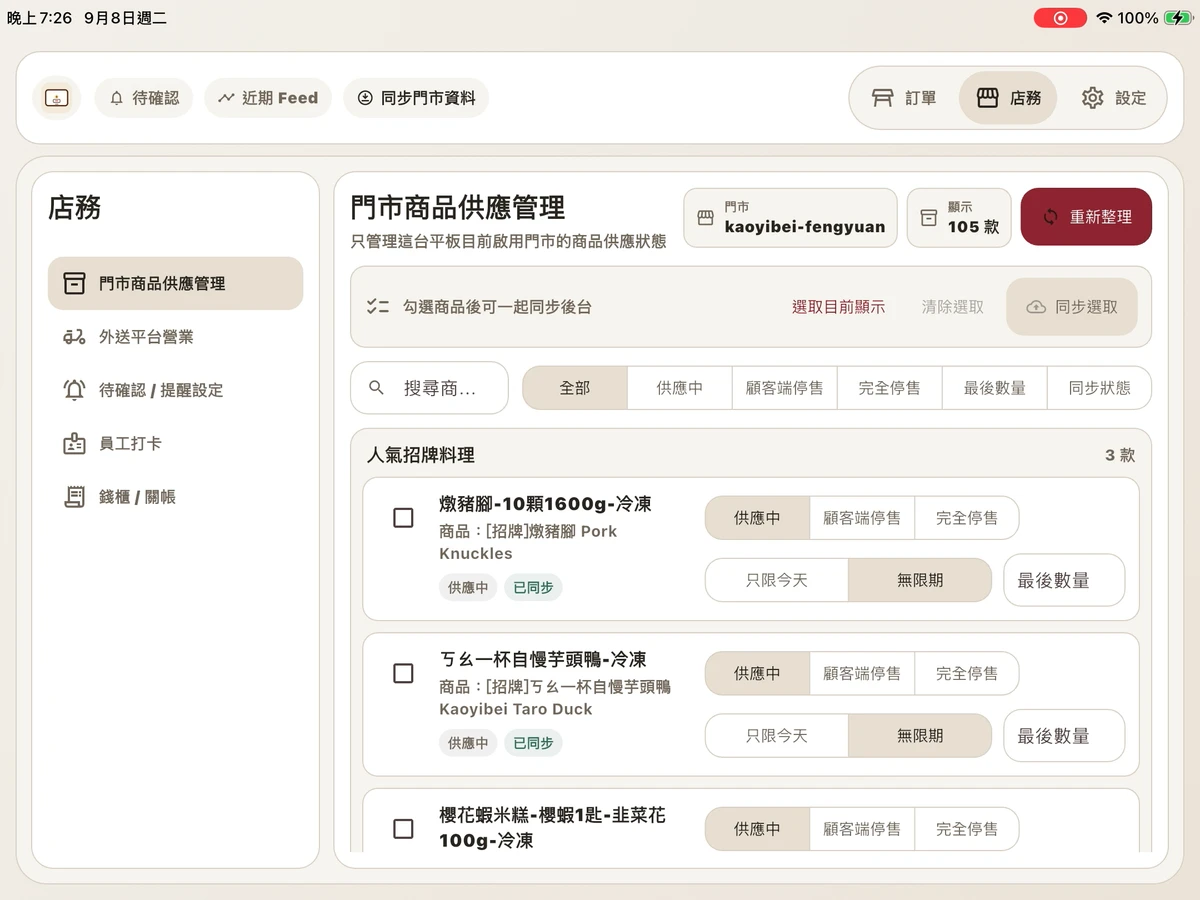
Task: Click the 已同步 badge on 燉豬腳
Action: (x=533, y=588)
